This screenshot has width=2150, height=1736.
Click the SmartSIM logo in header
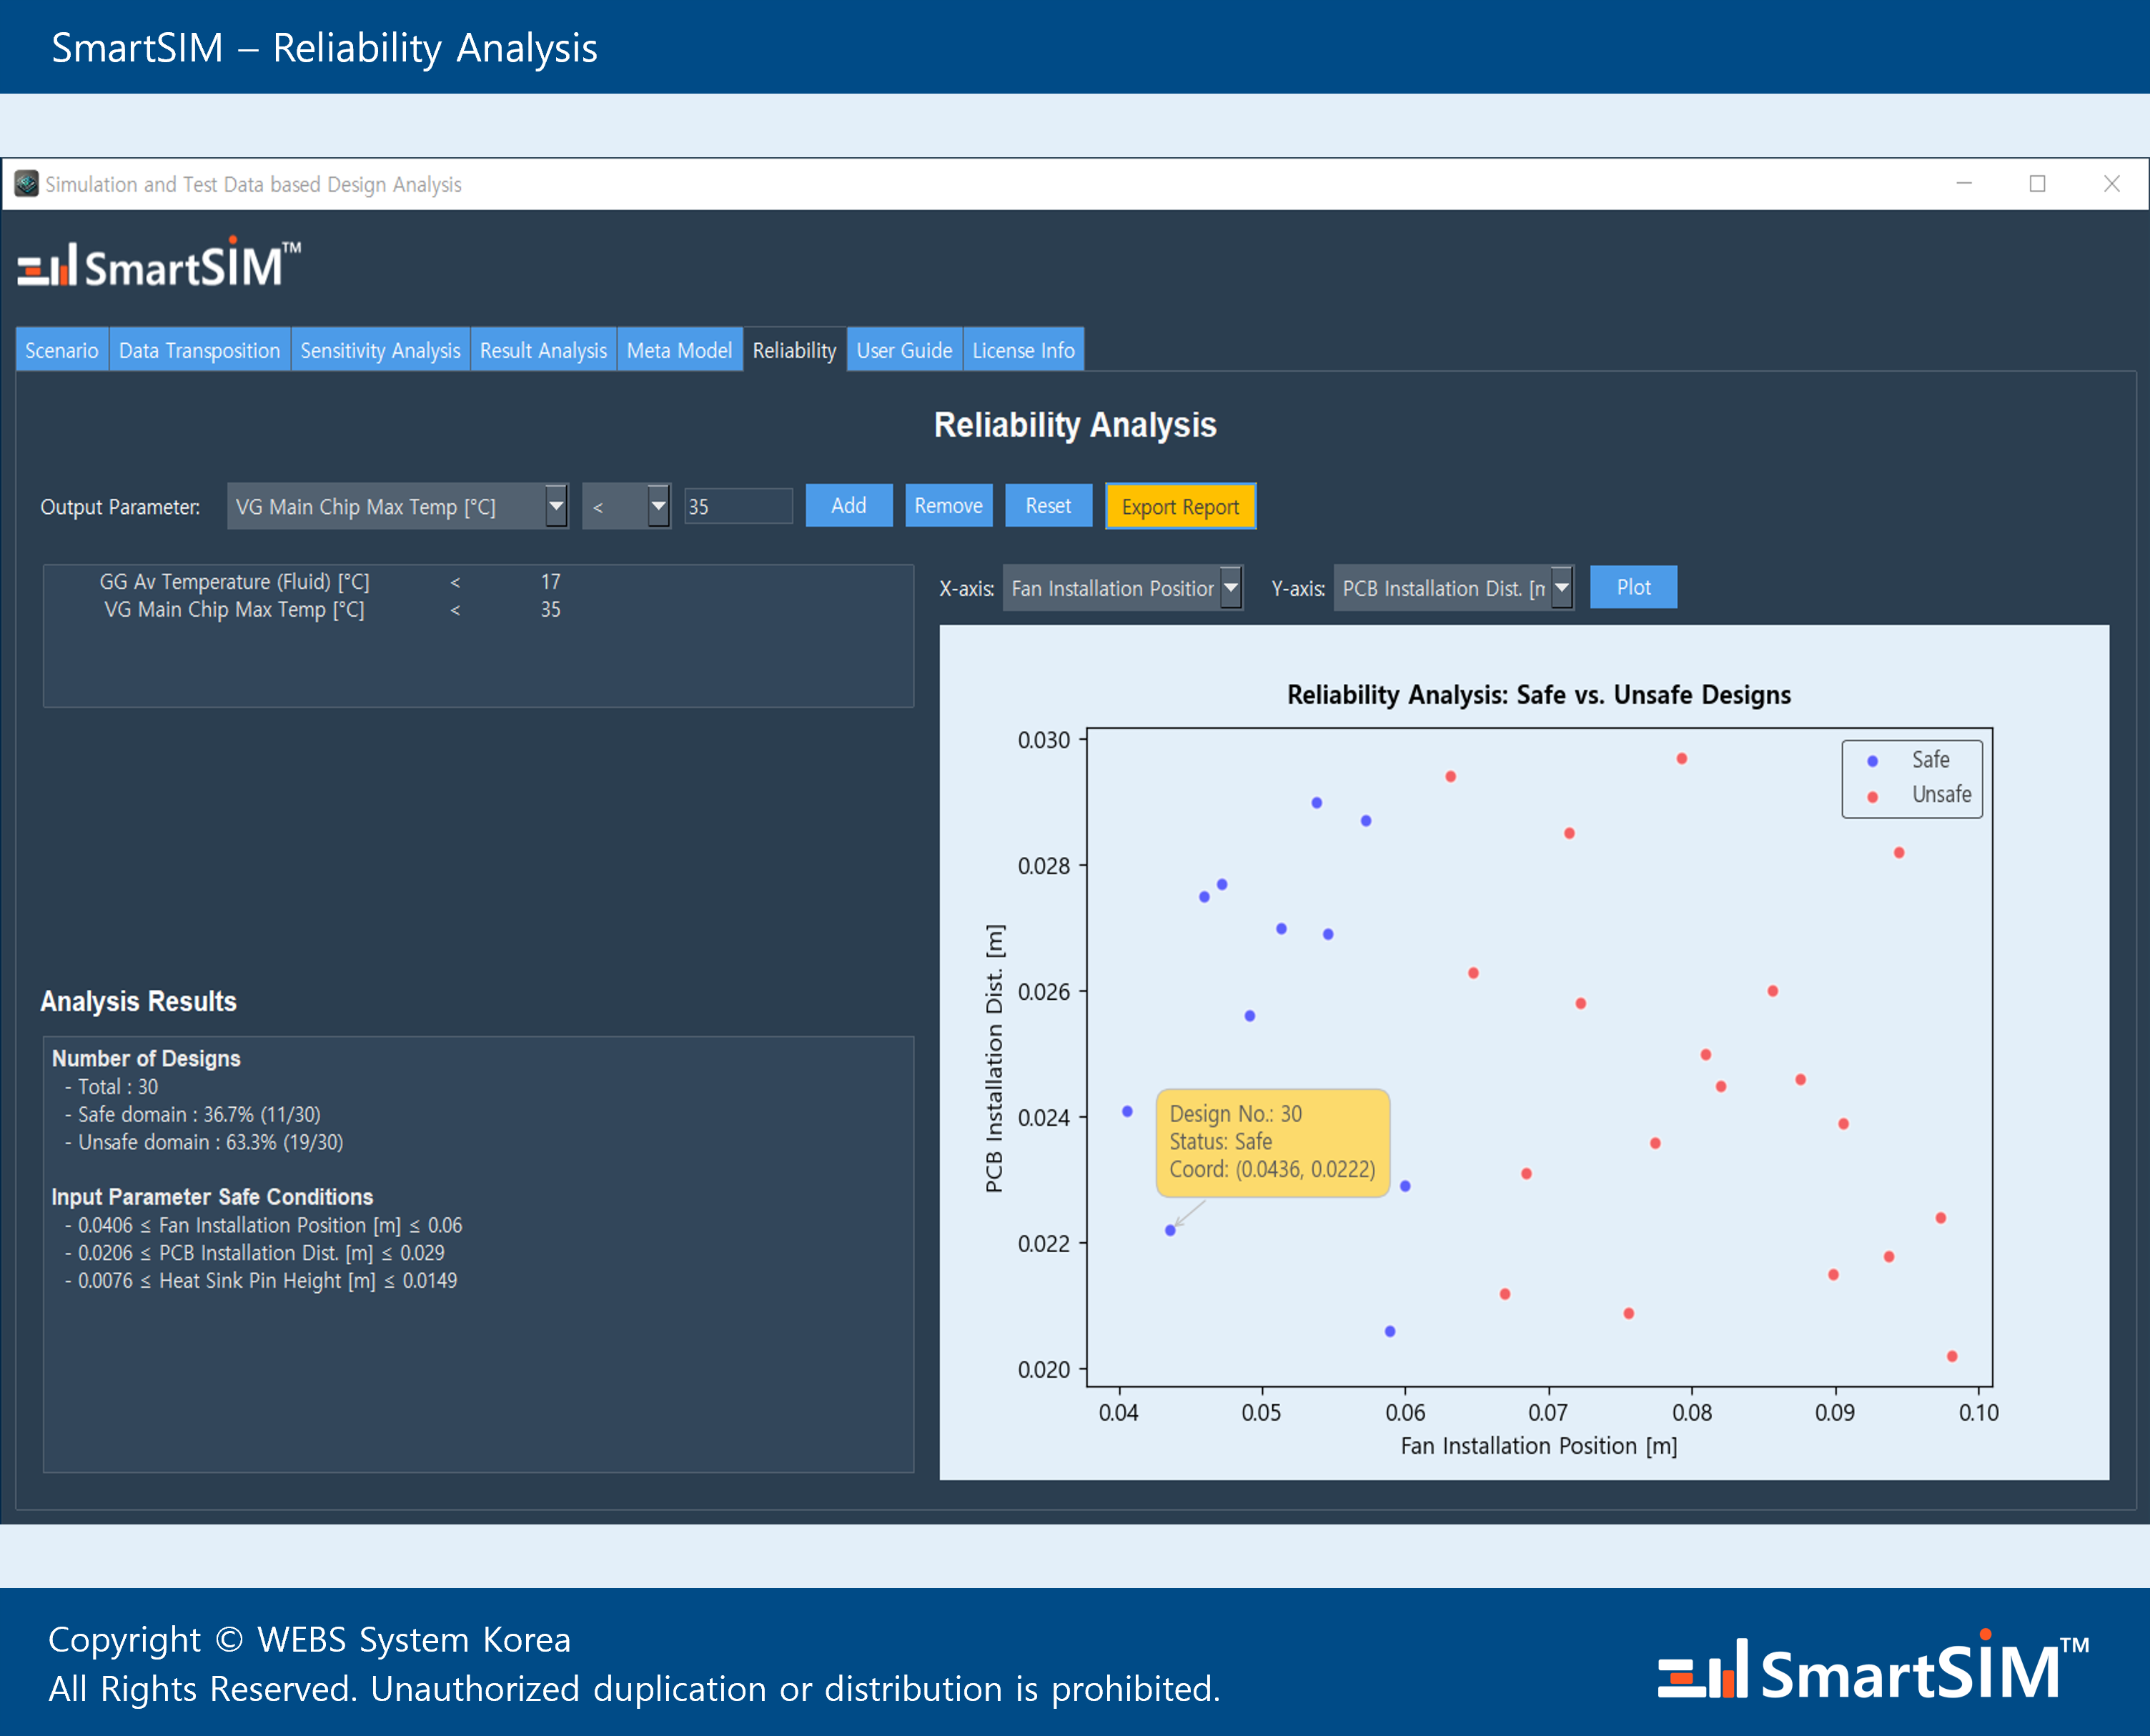click(x=159, y=265)
